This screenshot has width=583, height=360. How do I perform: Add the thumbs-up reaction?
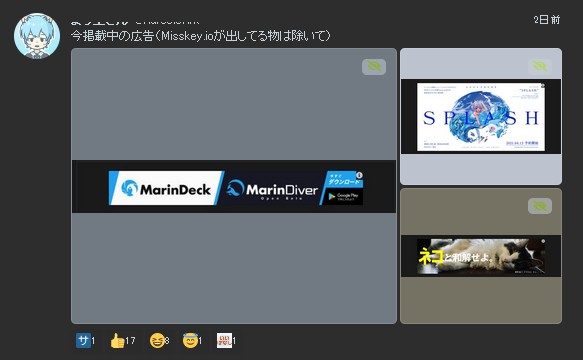[x=123, y=340]
